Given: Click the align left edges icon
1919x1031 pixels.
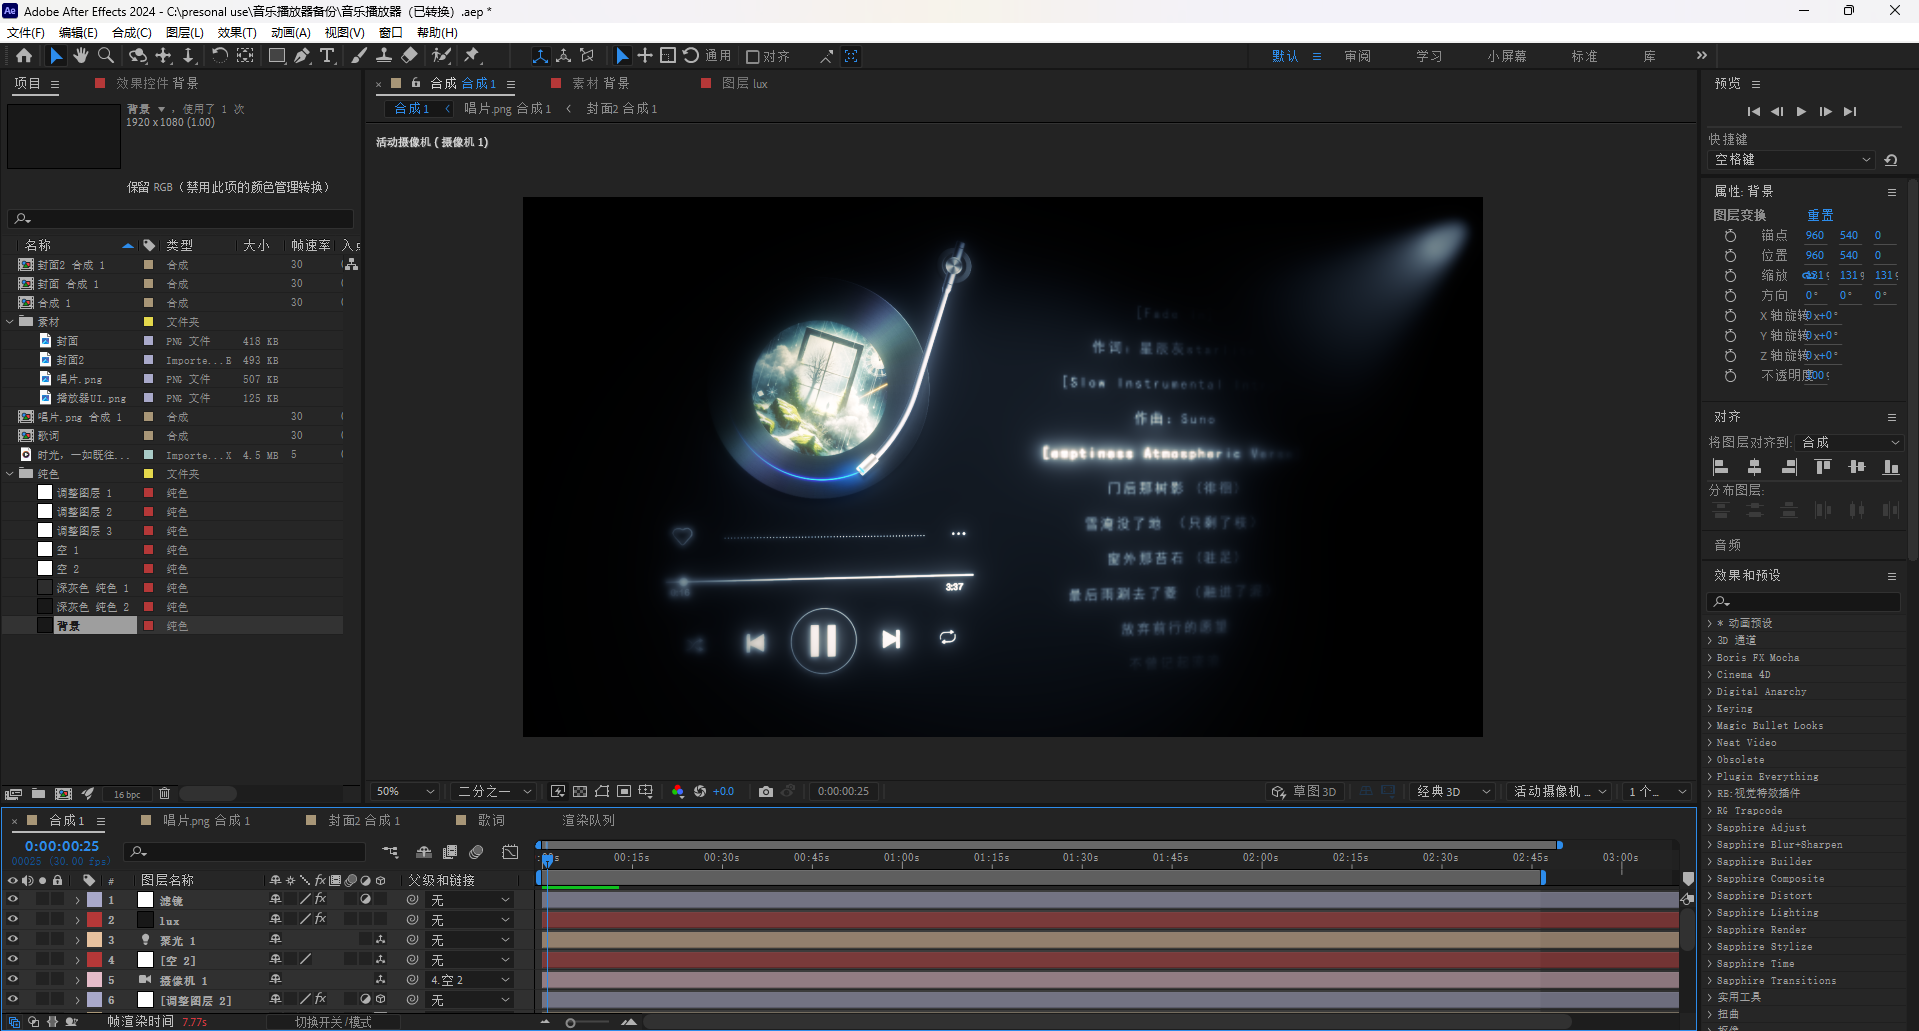Looking at the screenshot, I should point(1721,467).
